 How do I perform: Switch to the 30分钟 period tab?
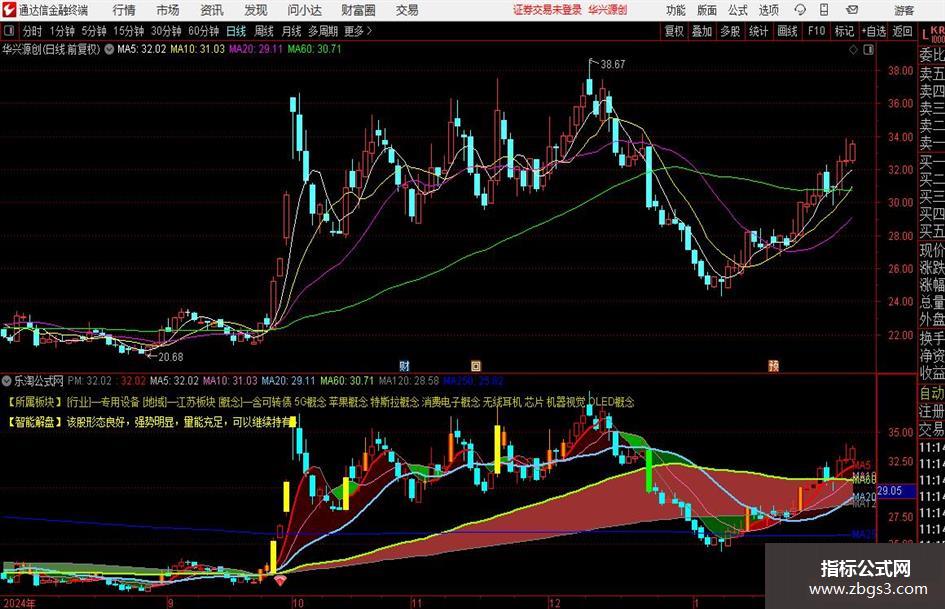[x=166, y=31]
